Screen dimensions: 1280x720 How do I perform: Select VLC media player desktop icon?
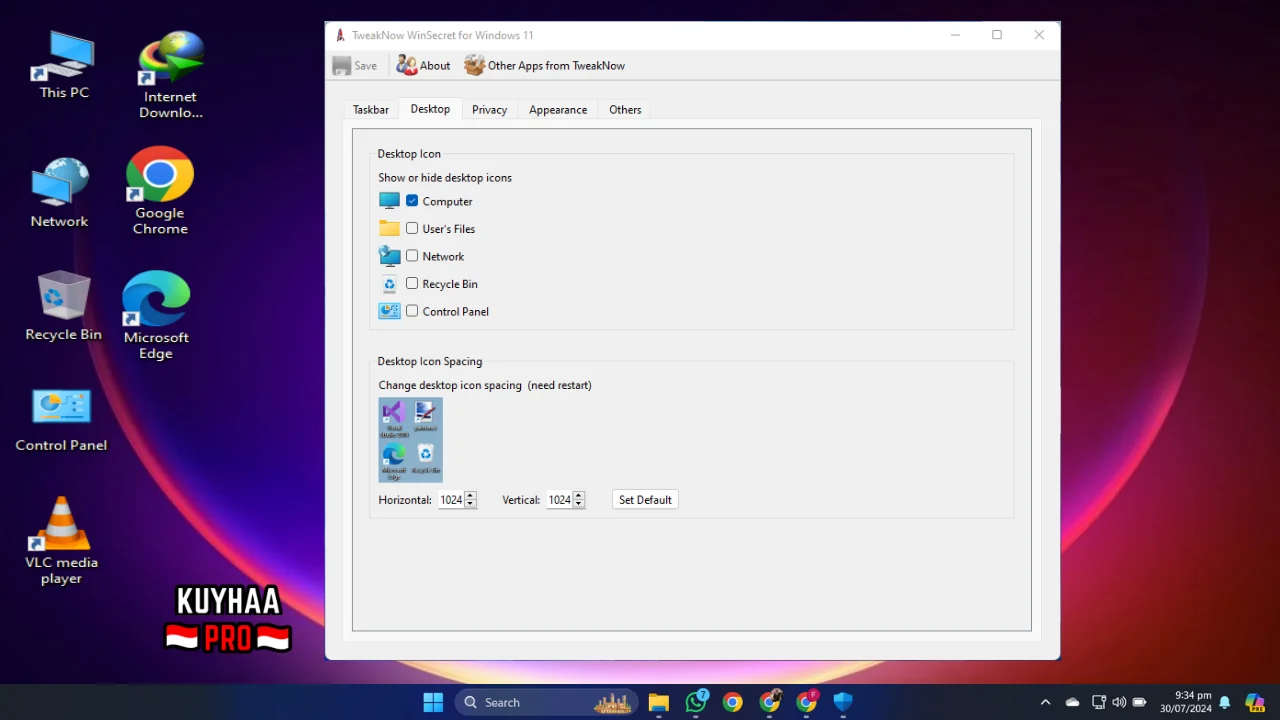click(61, 541)
